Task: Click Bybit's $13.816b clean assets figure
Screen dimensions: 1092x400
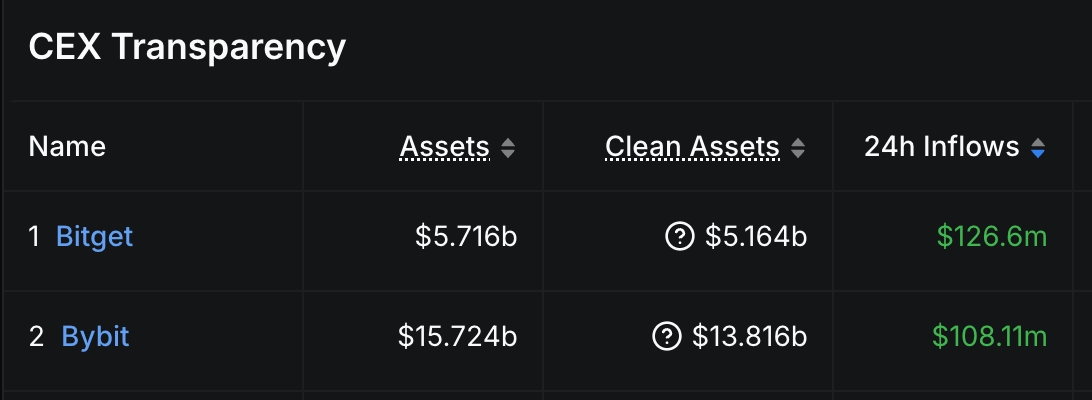Action: [x=749, y=337]
